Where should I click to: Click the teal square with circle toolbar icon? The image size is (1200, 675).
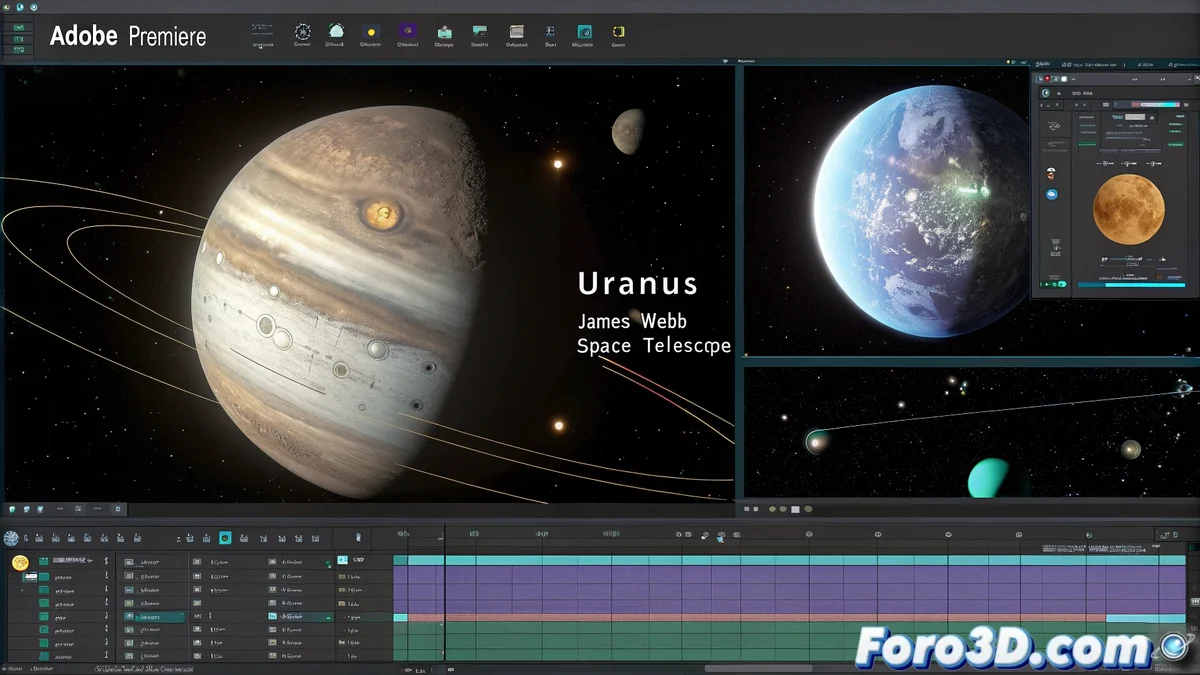click(x=584, y=32)
